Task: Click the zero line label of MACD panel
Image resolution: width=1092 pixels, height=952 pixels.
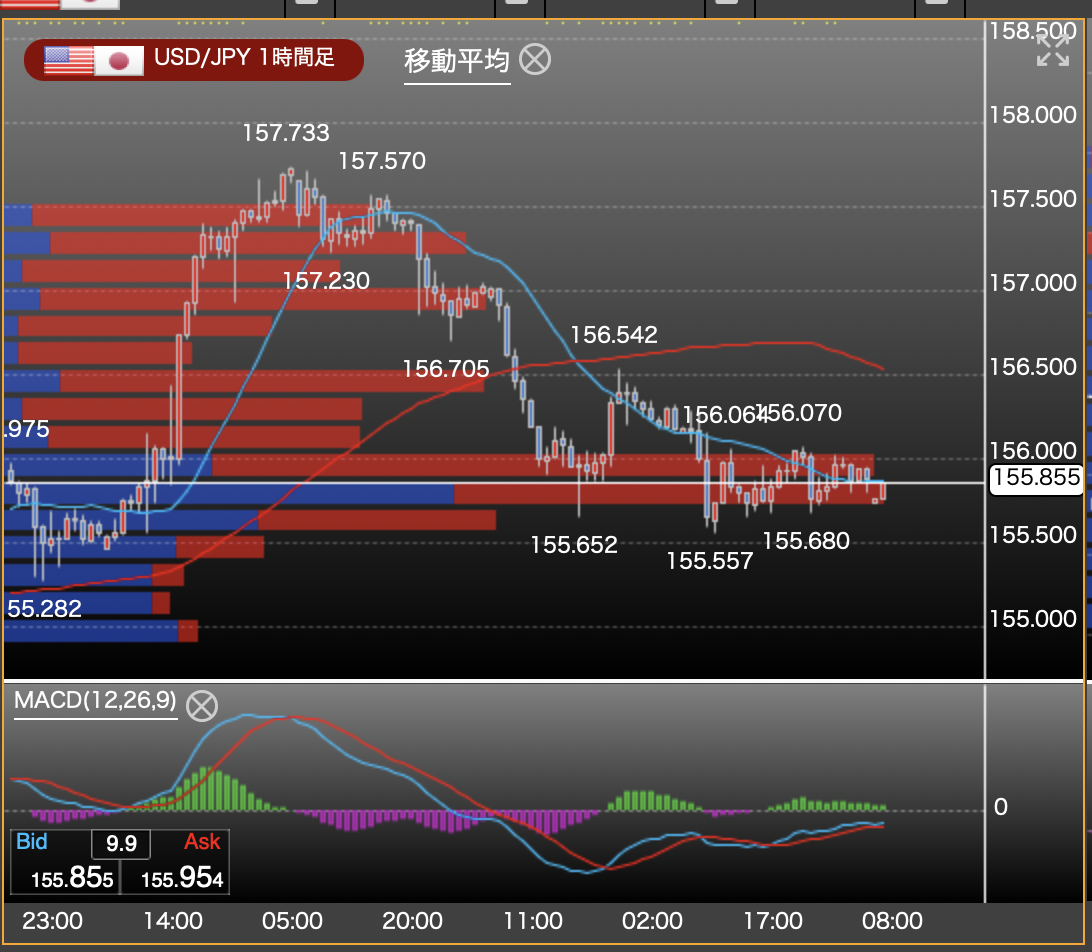Action: point(1000,808)
